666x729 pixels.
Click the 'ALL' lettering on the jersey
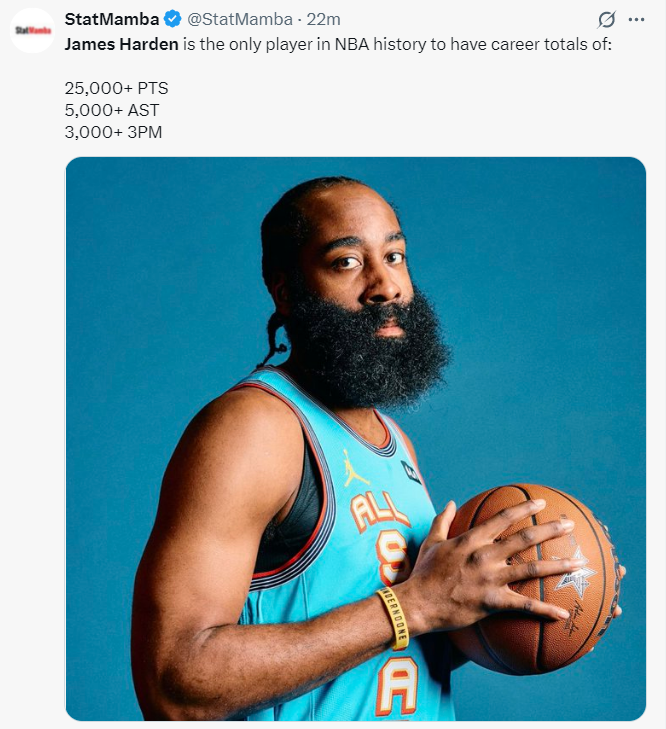(379, 511)
